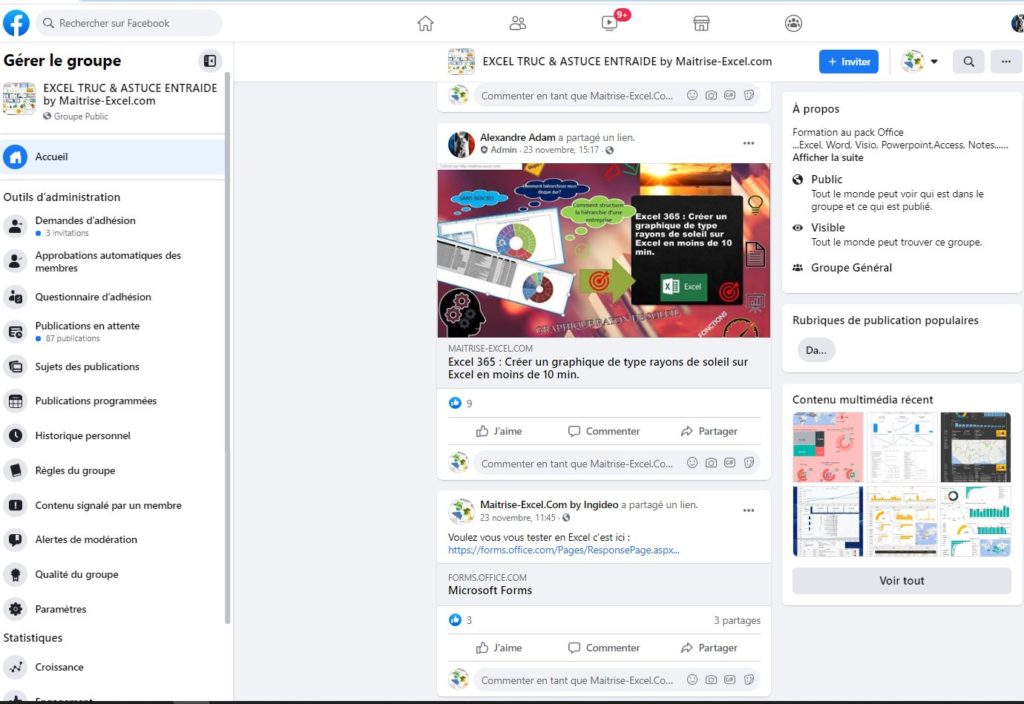Open the Watch video icon with 9+ badge

pos(609,24)
